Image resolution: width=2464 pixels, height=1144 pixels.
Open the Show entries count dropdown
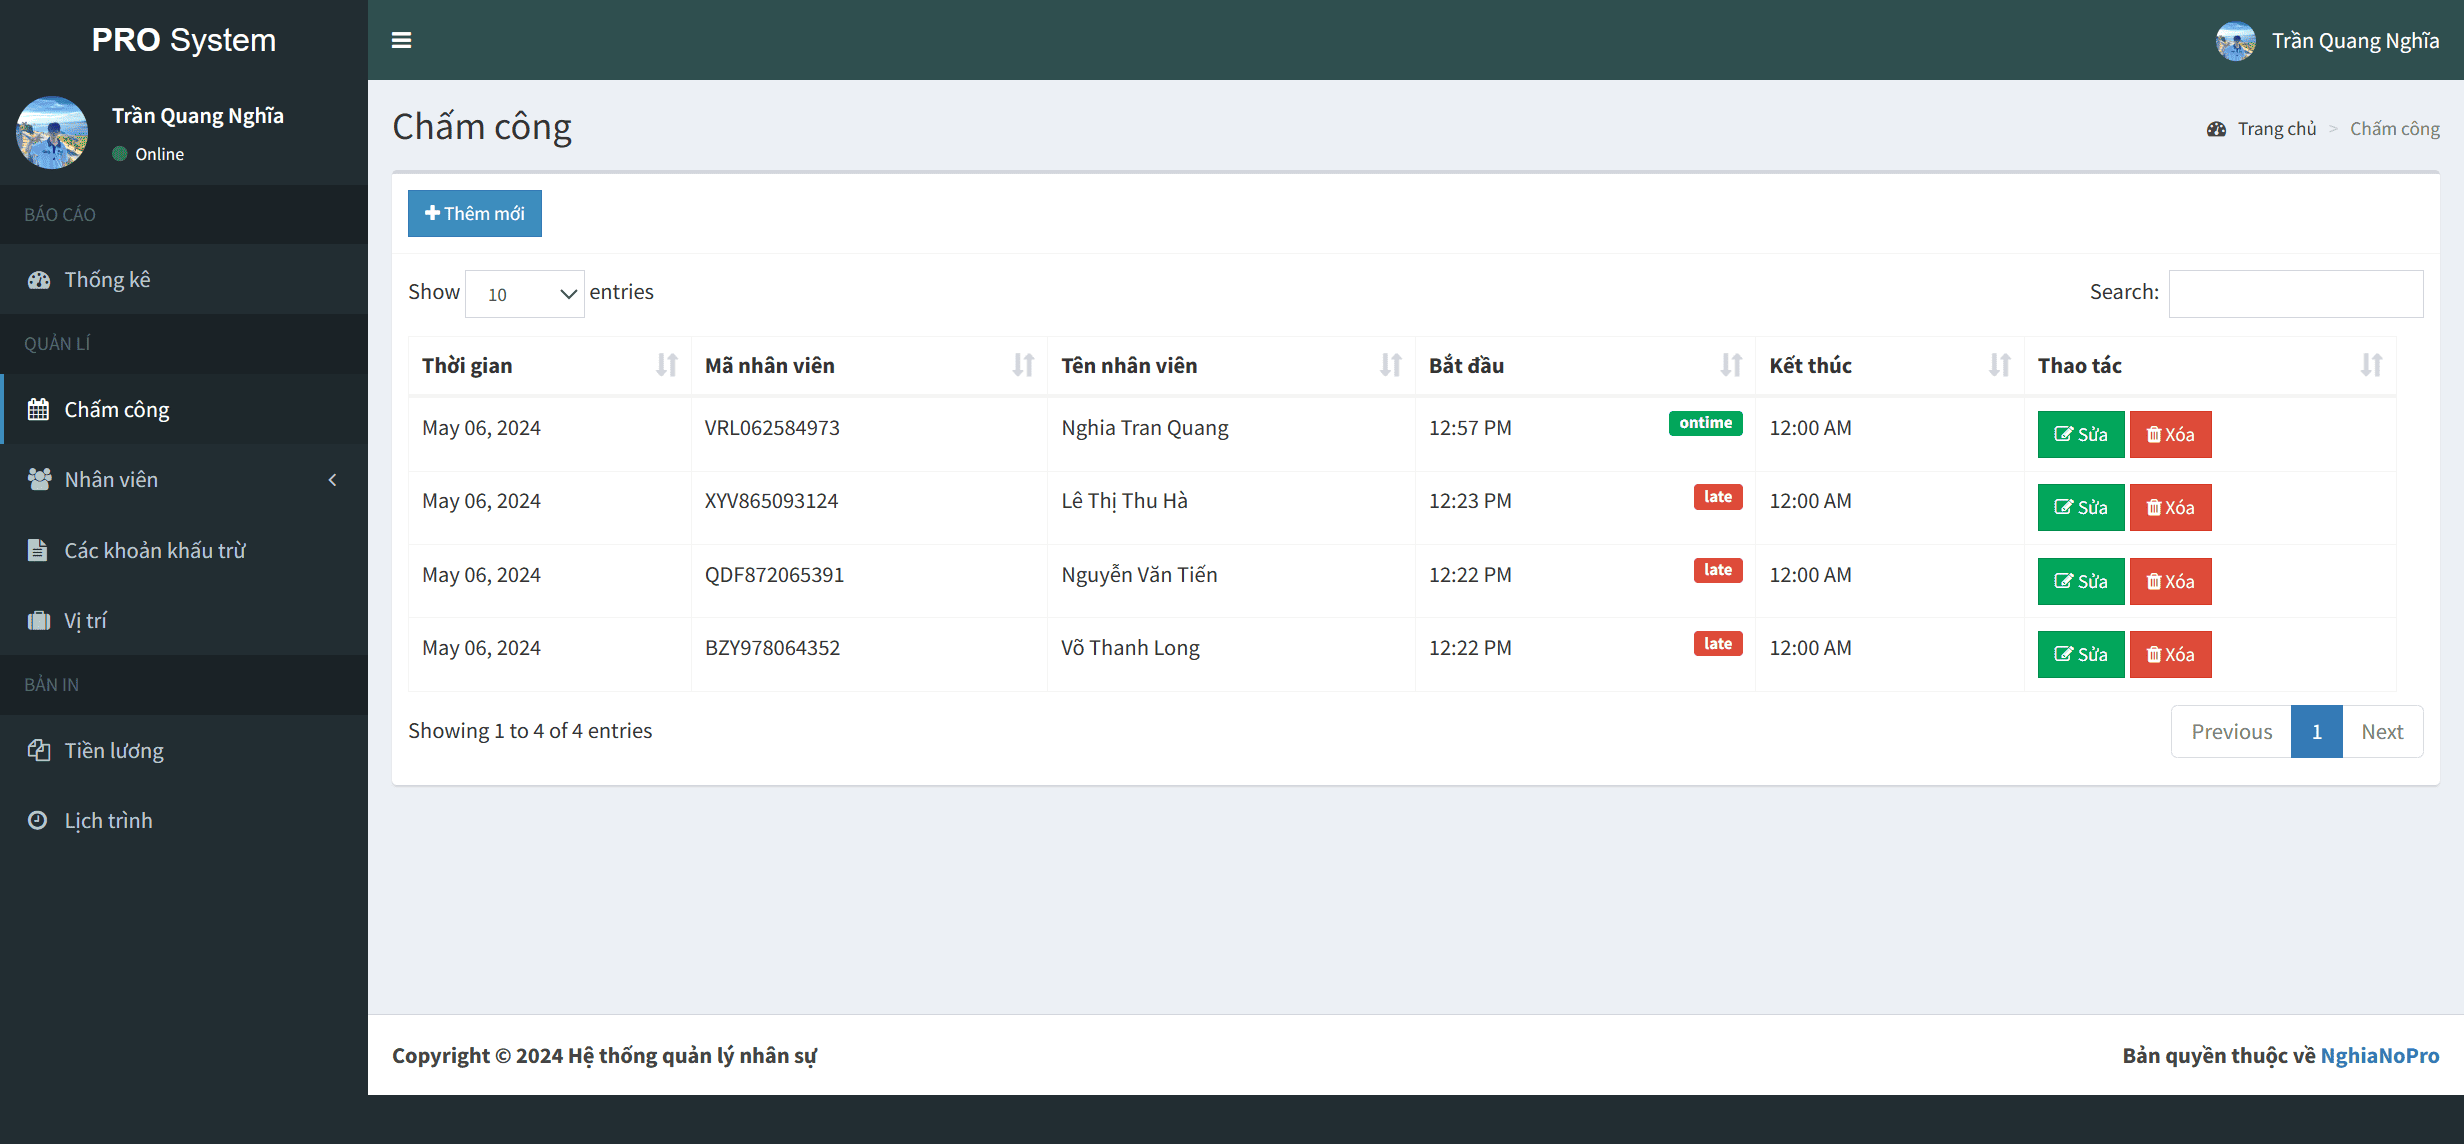click(524, 294)
